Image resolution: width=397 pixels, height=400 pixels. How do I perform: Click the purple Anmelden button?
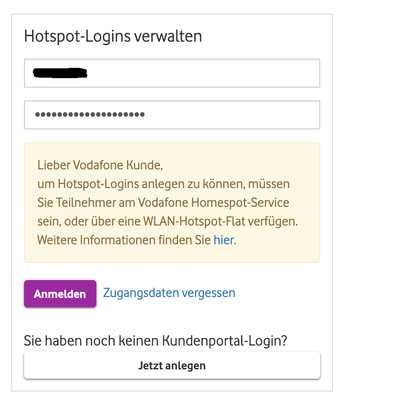point(60,294)
